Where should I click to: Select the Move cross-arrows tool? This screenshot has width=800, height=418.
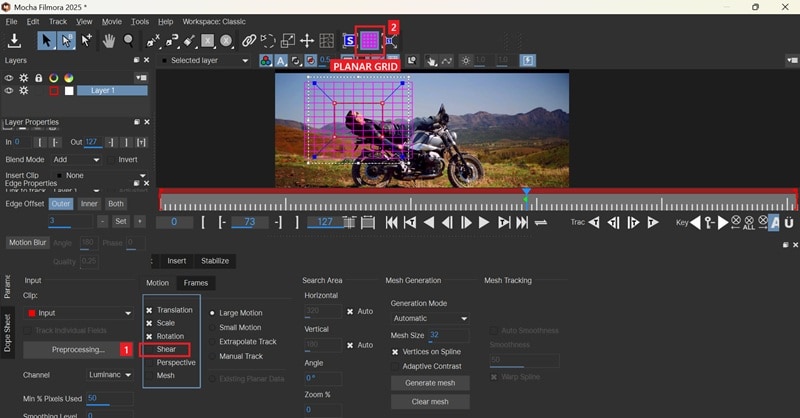pos(307,41)
